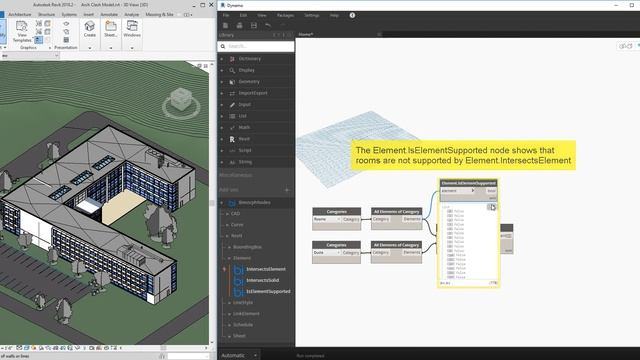Click the upper All Elements of Category node header
The width and height of the screenshot is (640, 360).
(x=396, y=211)
